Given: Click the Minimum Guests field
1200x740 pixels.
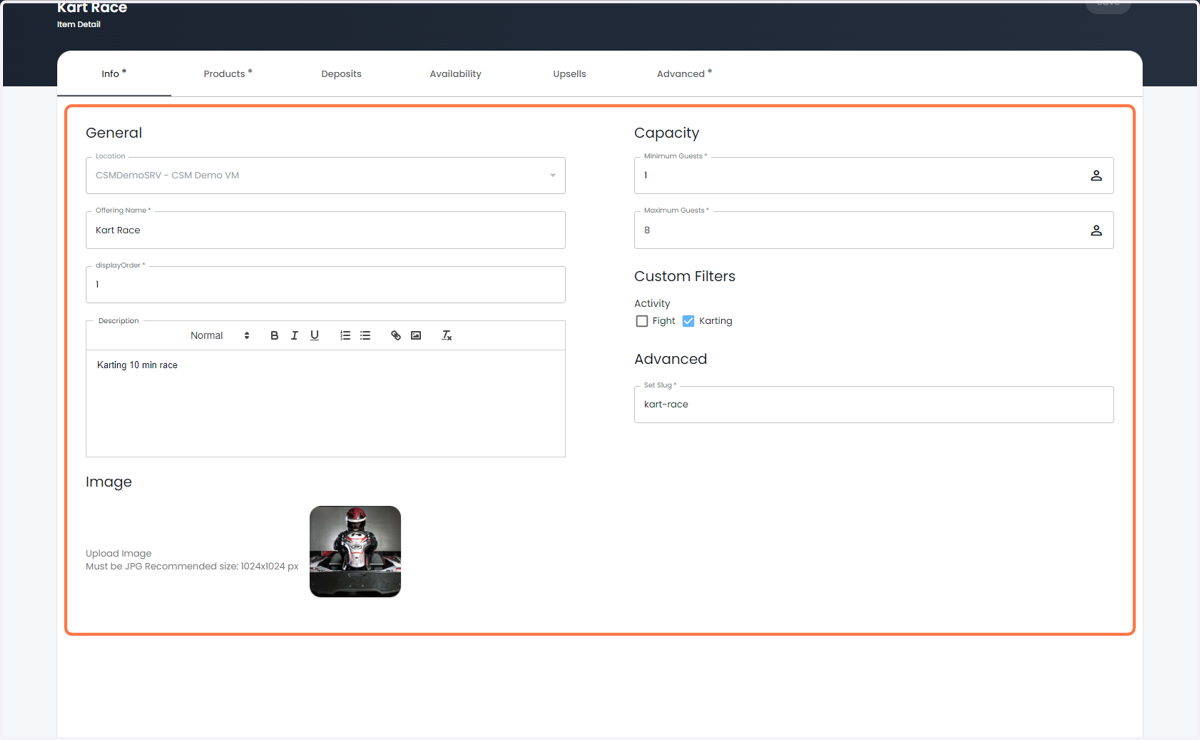Looking at the screenshot, I should pyautogui.click(x=874, y=176).
